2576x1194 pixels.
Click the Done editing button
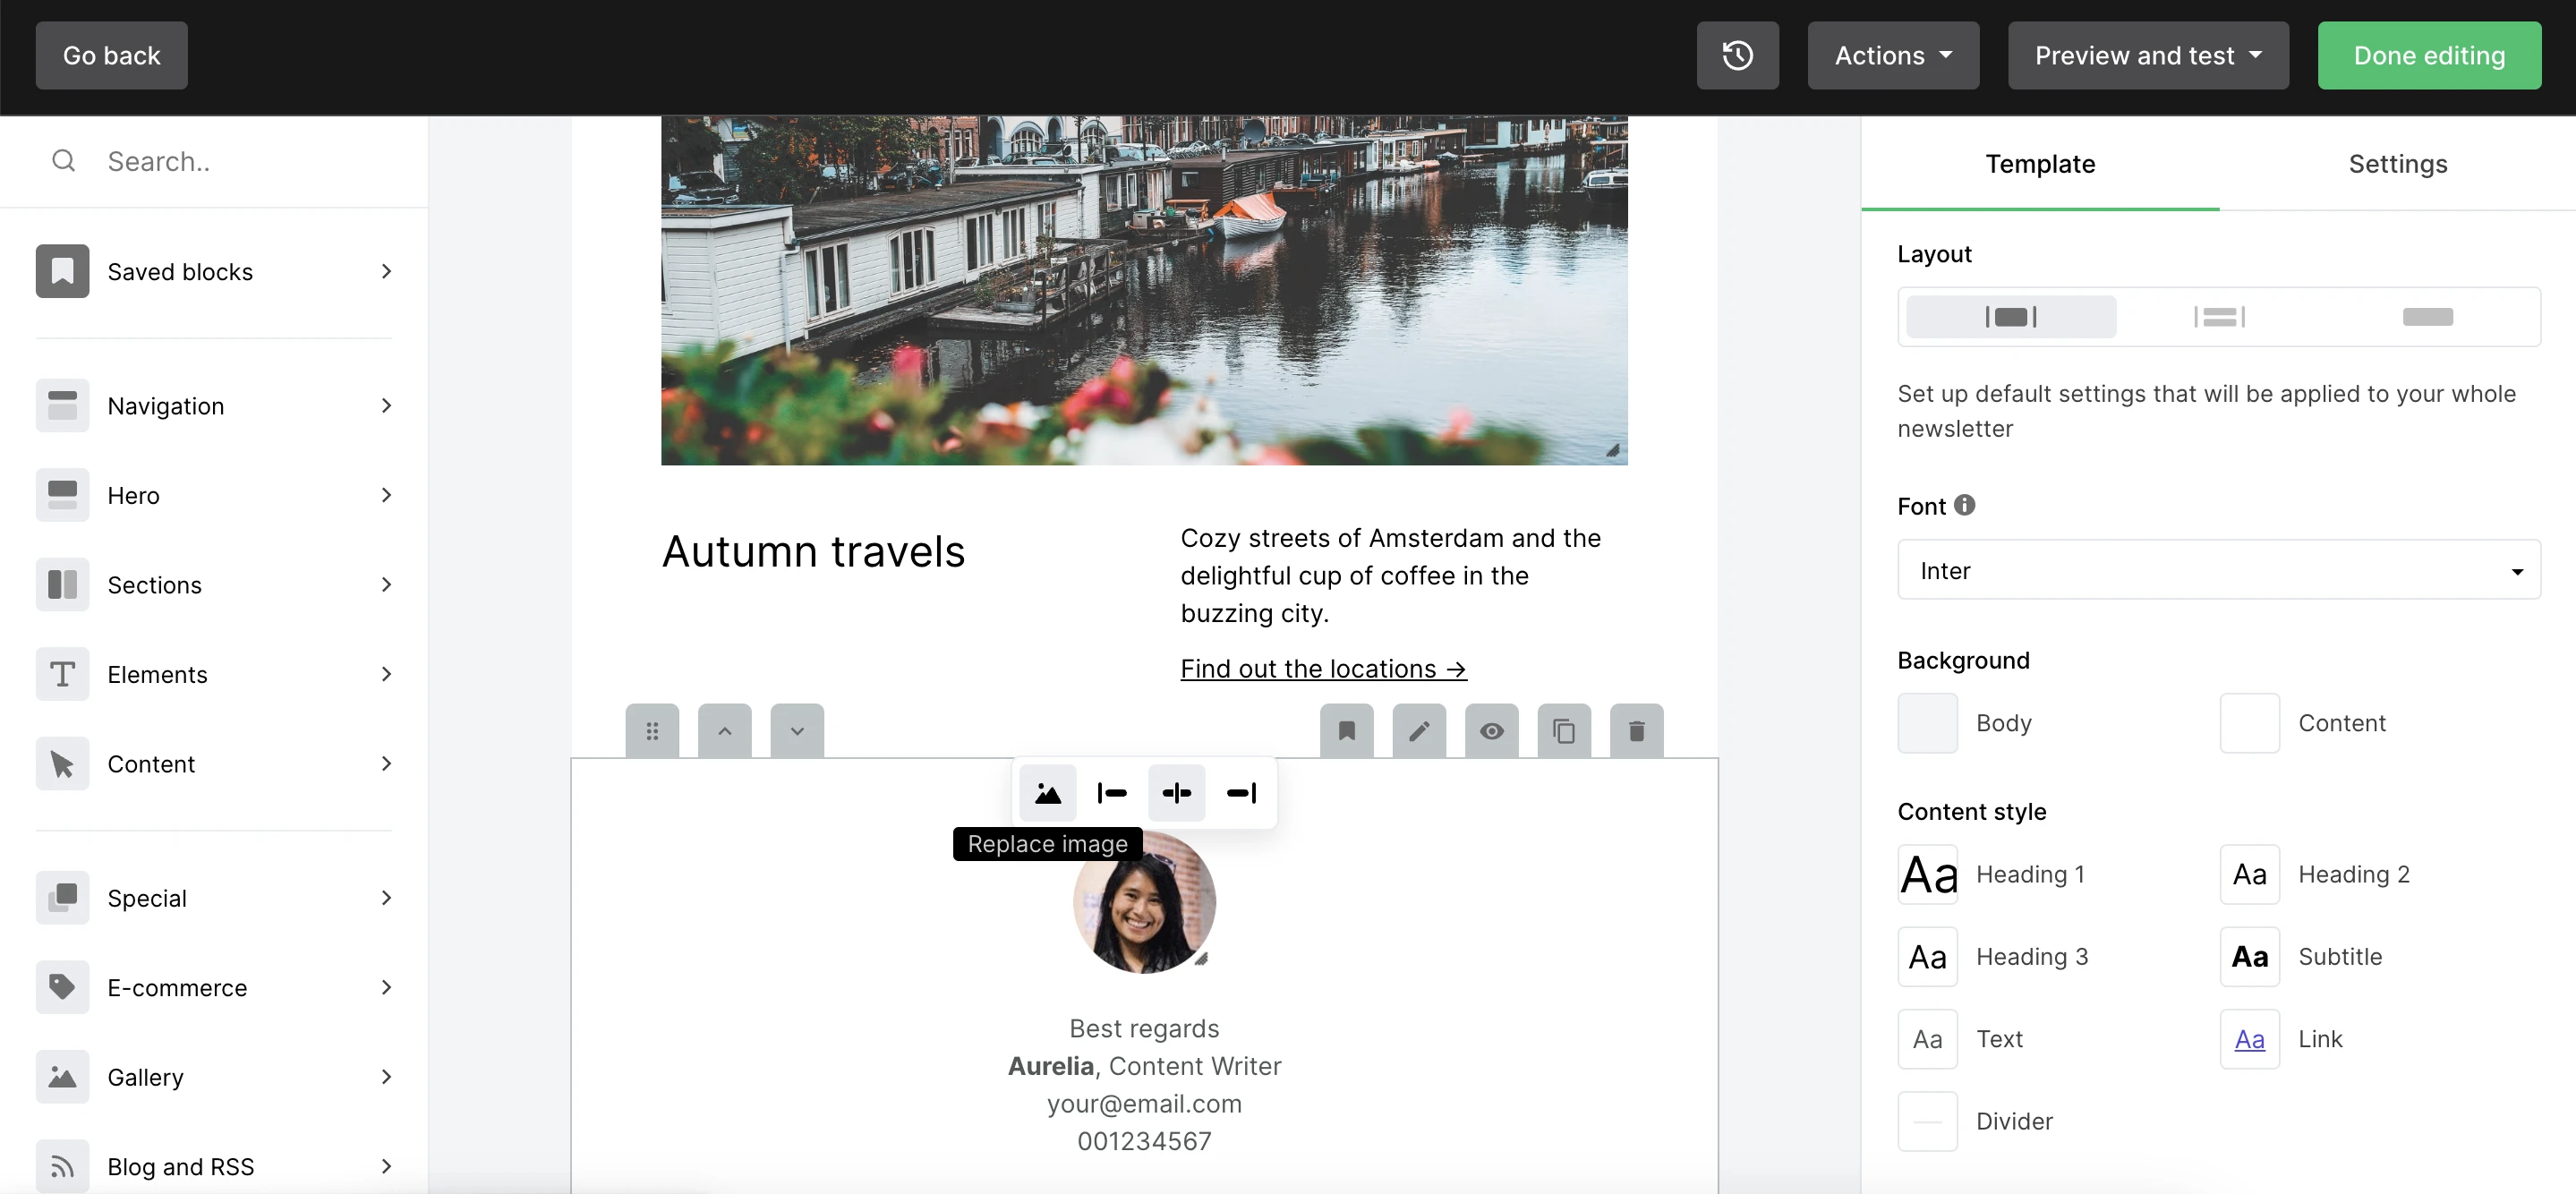[2428, 55]
